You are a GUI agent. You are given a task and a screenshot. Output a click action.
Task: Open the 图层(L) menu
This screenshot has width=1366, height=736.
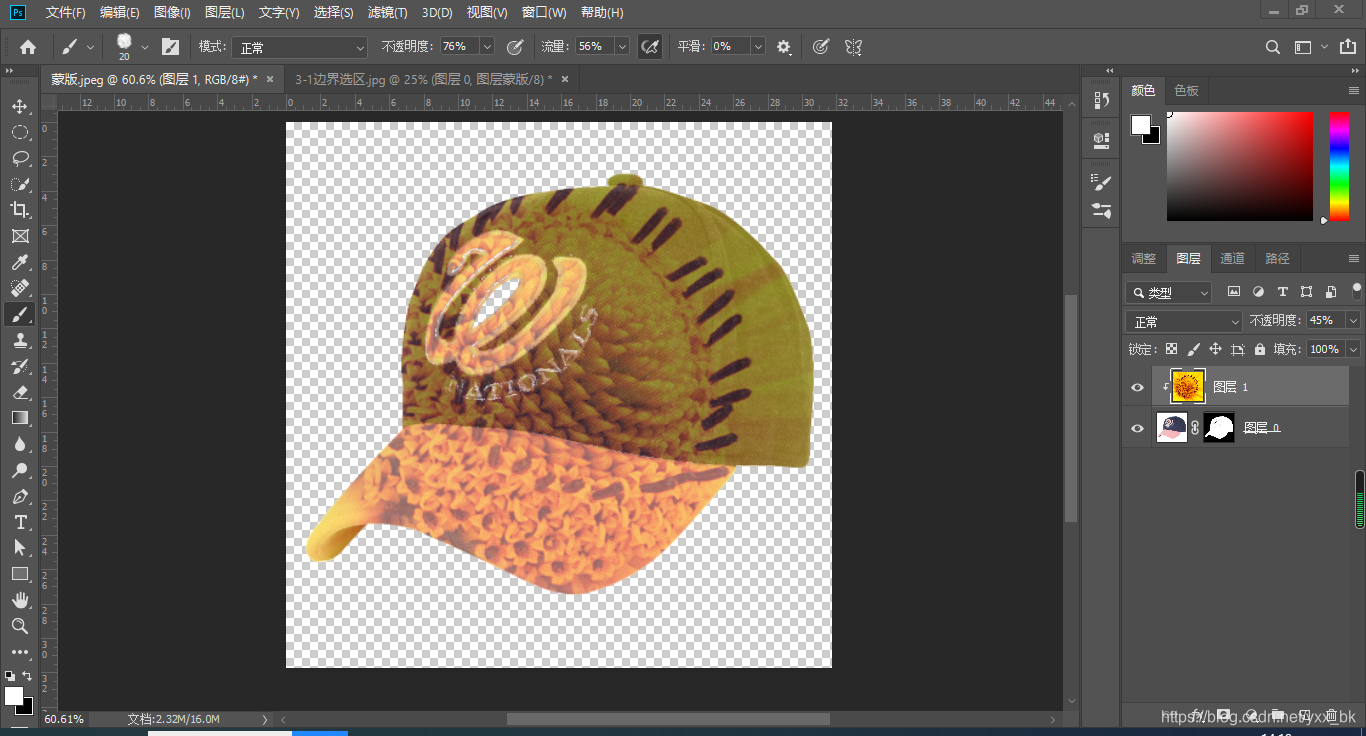(x=224, y=12)
